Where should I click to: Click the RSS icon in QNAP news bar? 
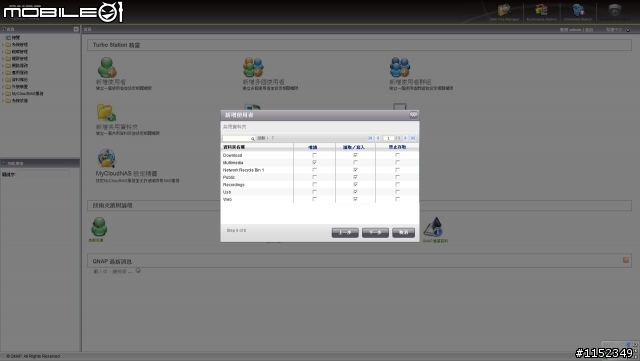pos(626,260)
